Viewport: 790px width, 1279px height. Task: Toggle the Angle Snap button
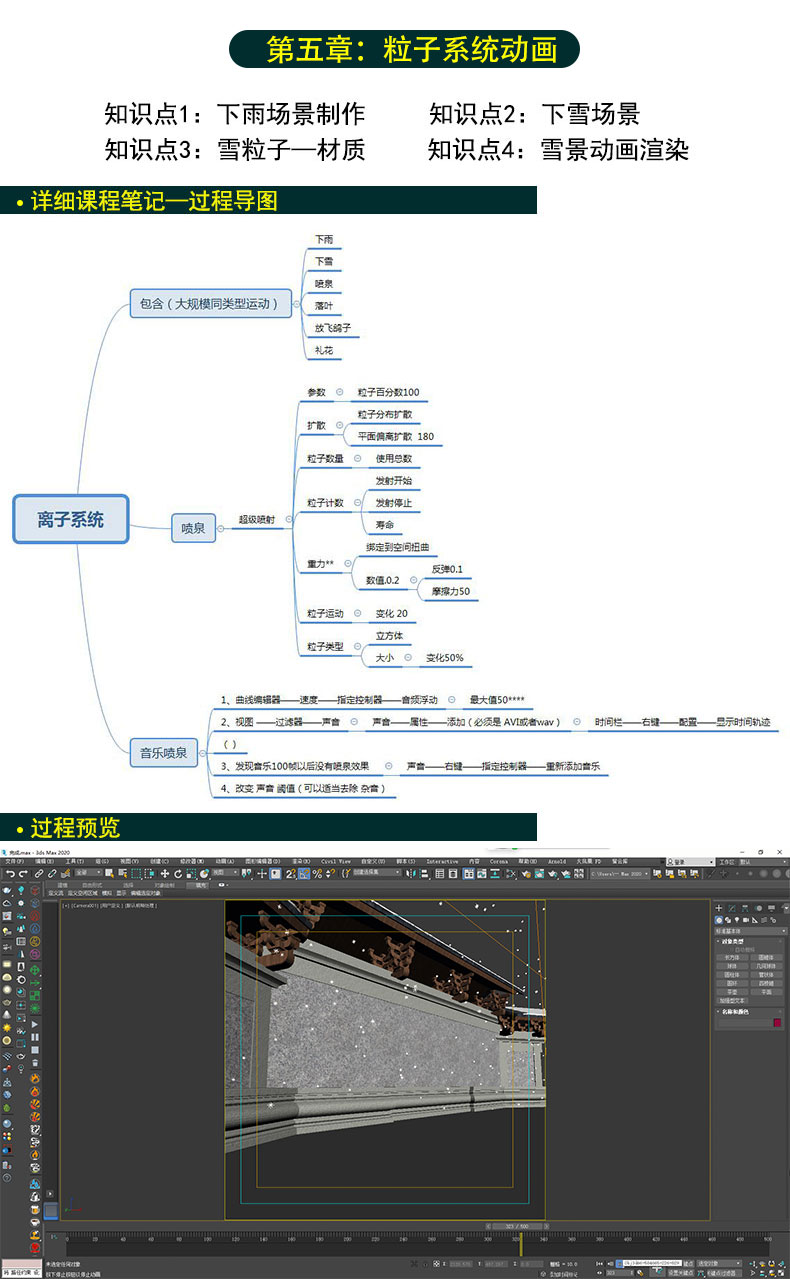tap(304, 873)
